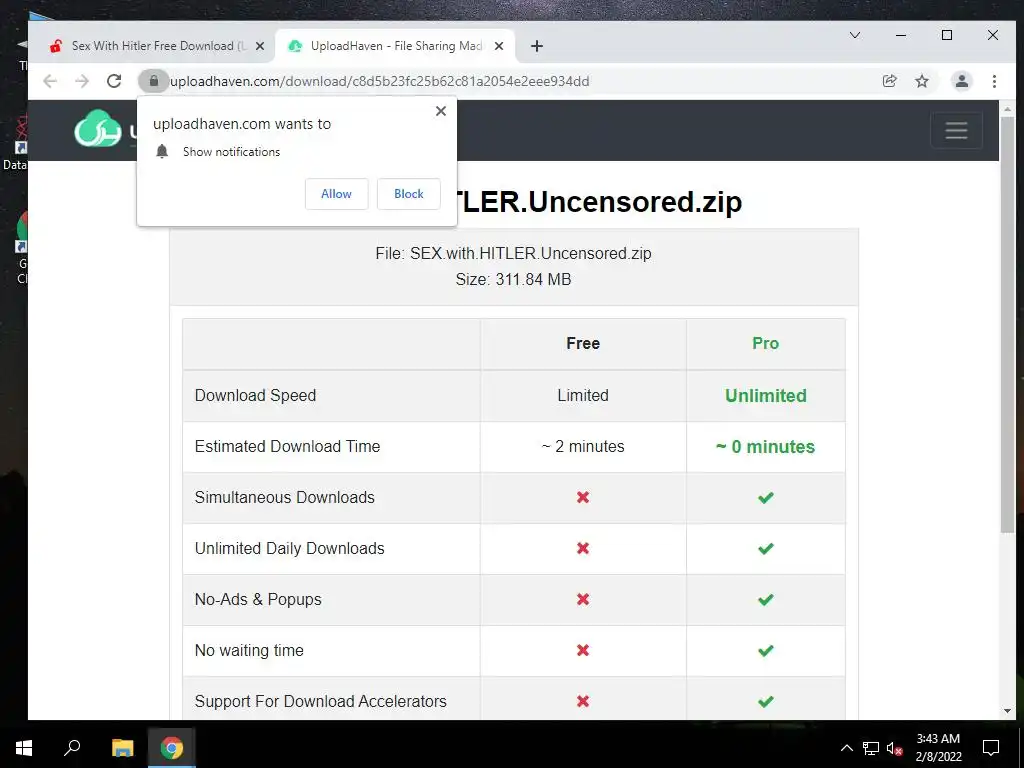Click green check for Download Accelerators support
1024x768 pixels.
point(765,701)
